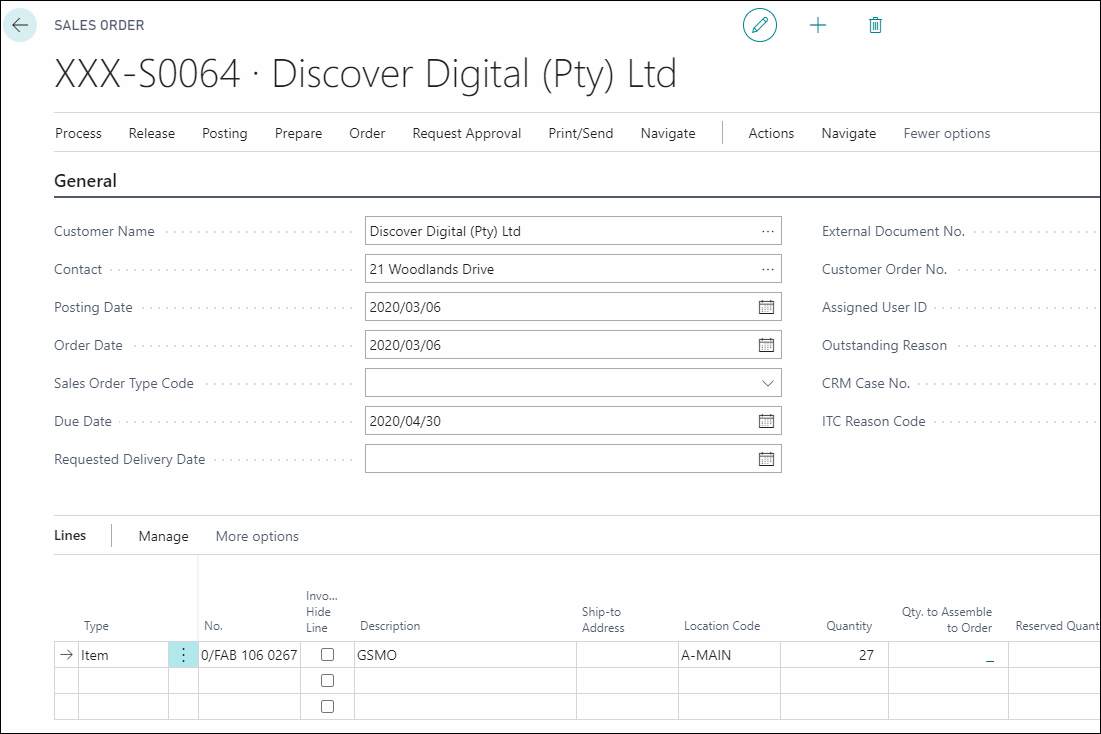This screenshot has width=1101, height=734.
Task: Click the Due Date field
Action: pos(573,421)
